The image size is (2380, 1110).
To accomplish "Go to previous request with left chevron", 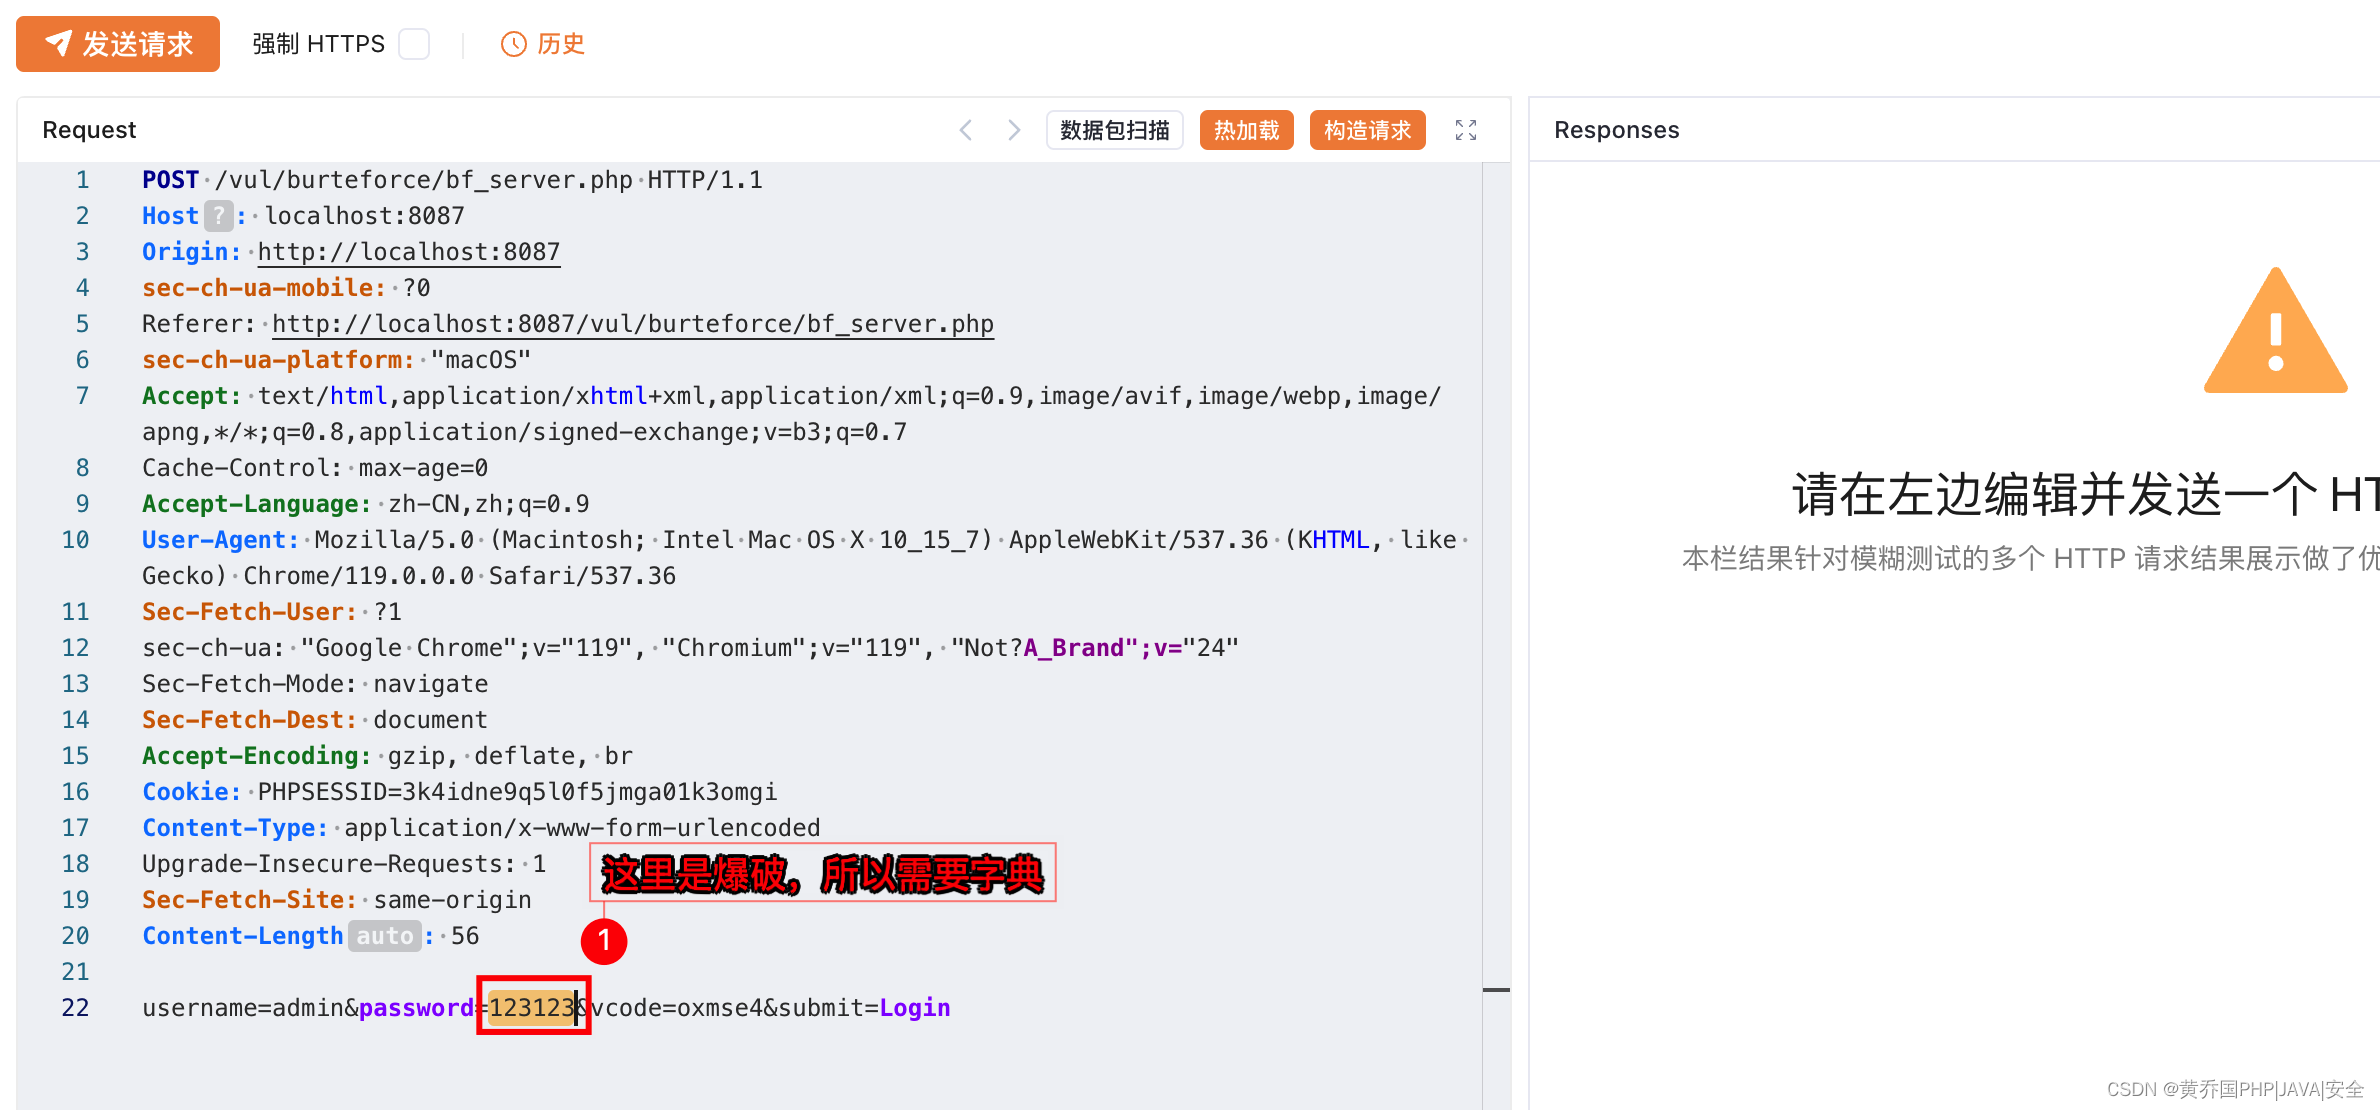I will tap(966, 130).
